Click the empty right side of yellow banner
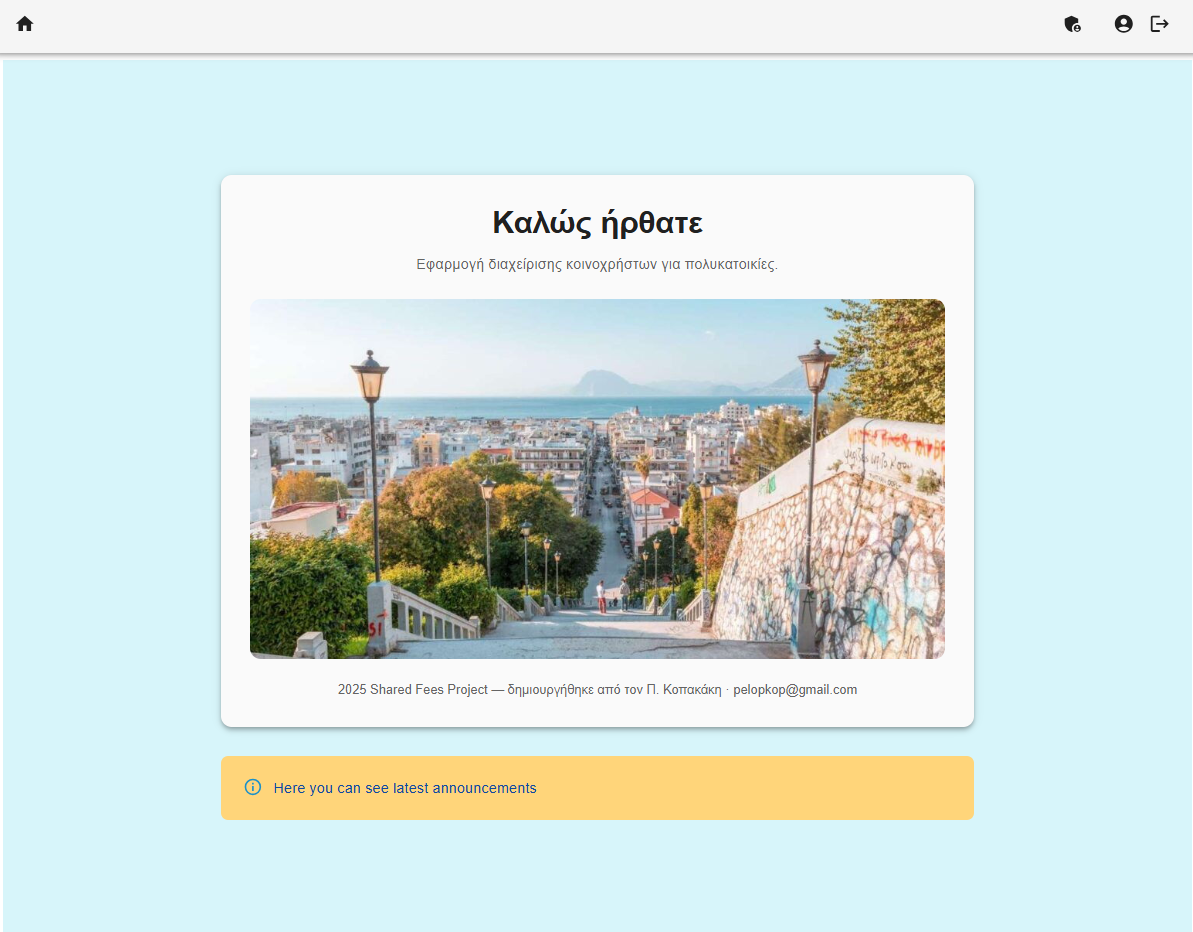Image resolution: width=1193 pixels, height=932 pixels. click(800, 788)
